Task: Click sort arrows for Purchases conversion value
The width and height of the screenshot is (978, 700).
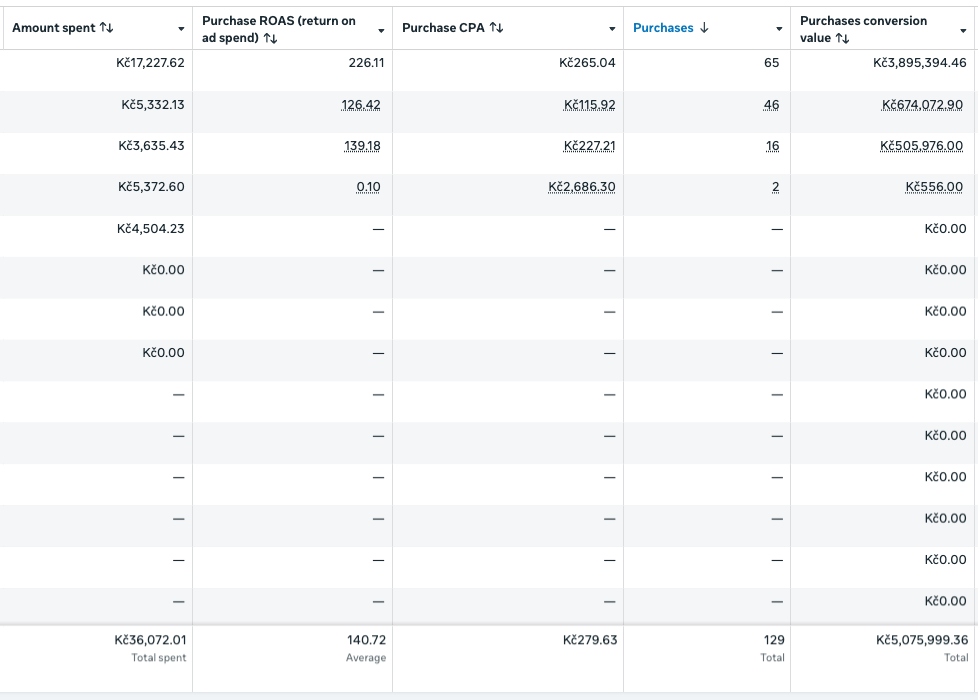Action: pyautogui.click(x=842, y=39)
